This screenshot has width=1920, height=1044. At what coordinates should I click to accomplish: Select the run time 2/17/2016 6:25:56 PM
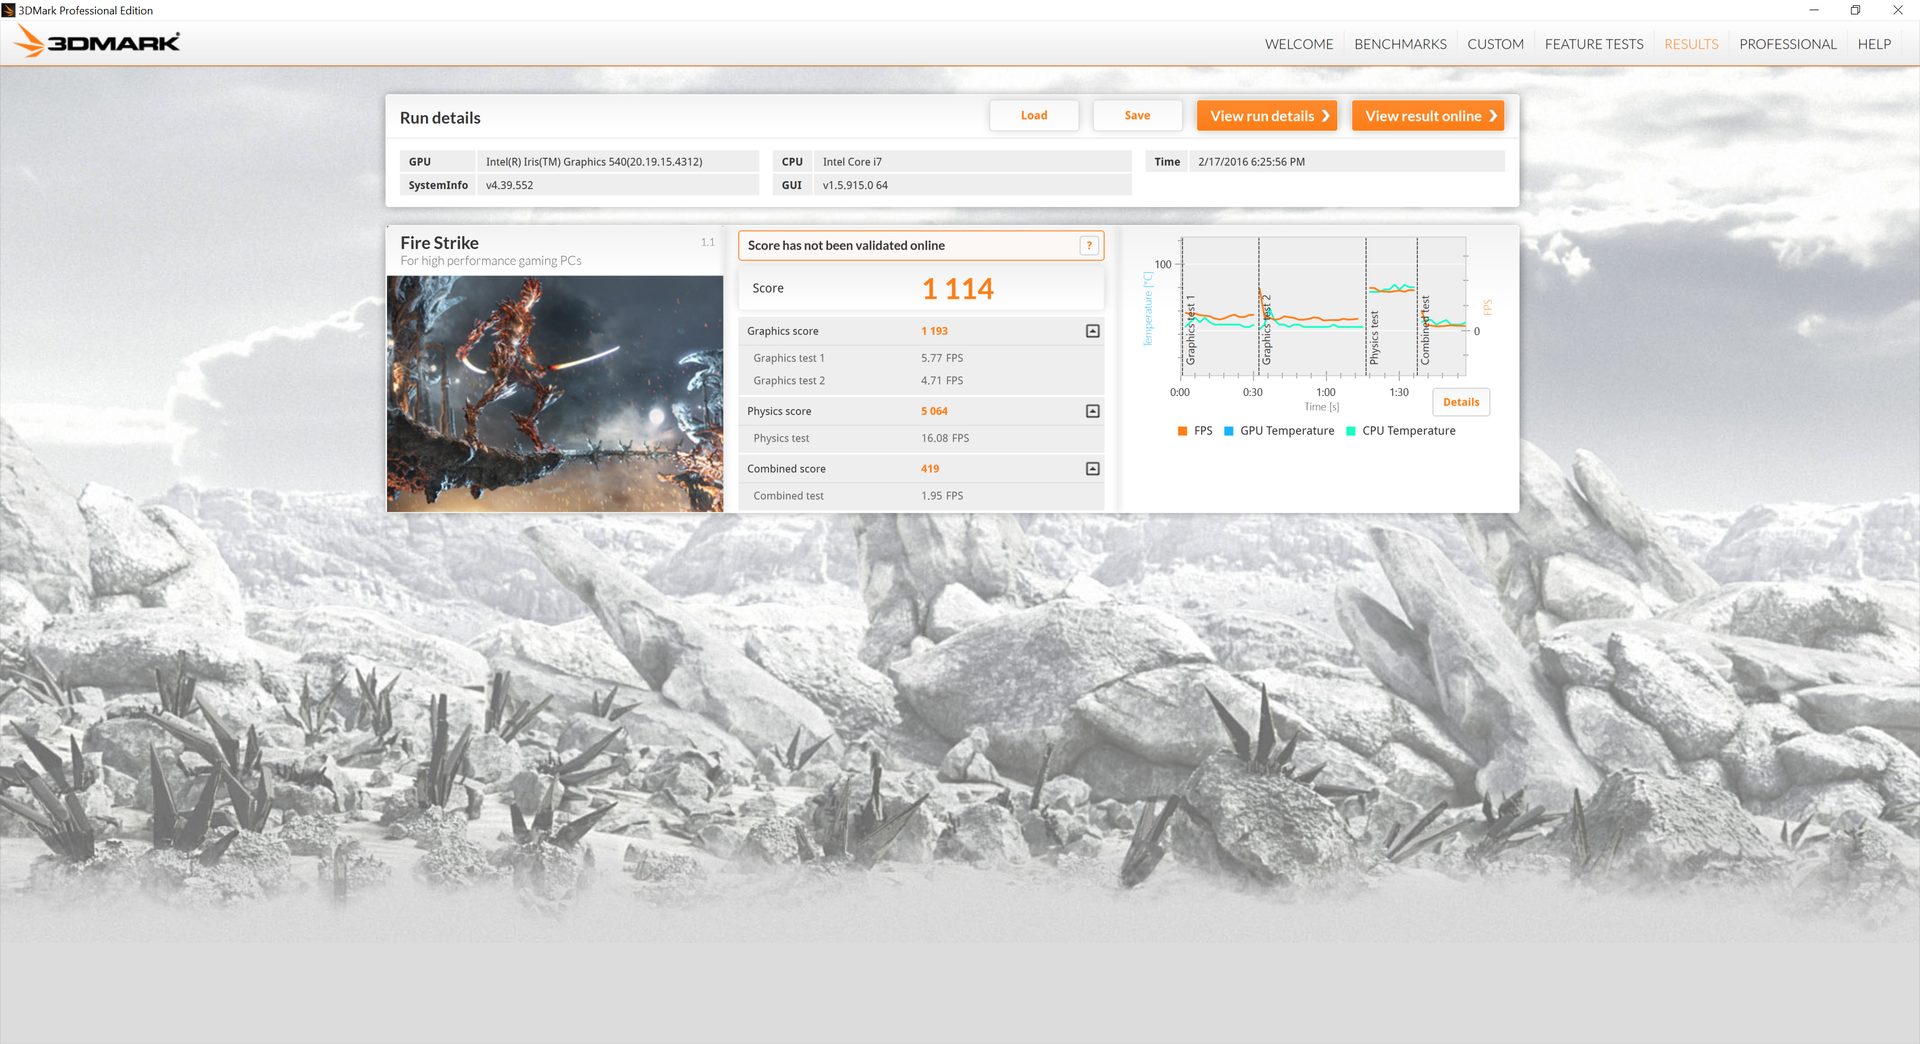tap(1251, 162)
